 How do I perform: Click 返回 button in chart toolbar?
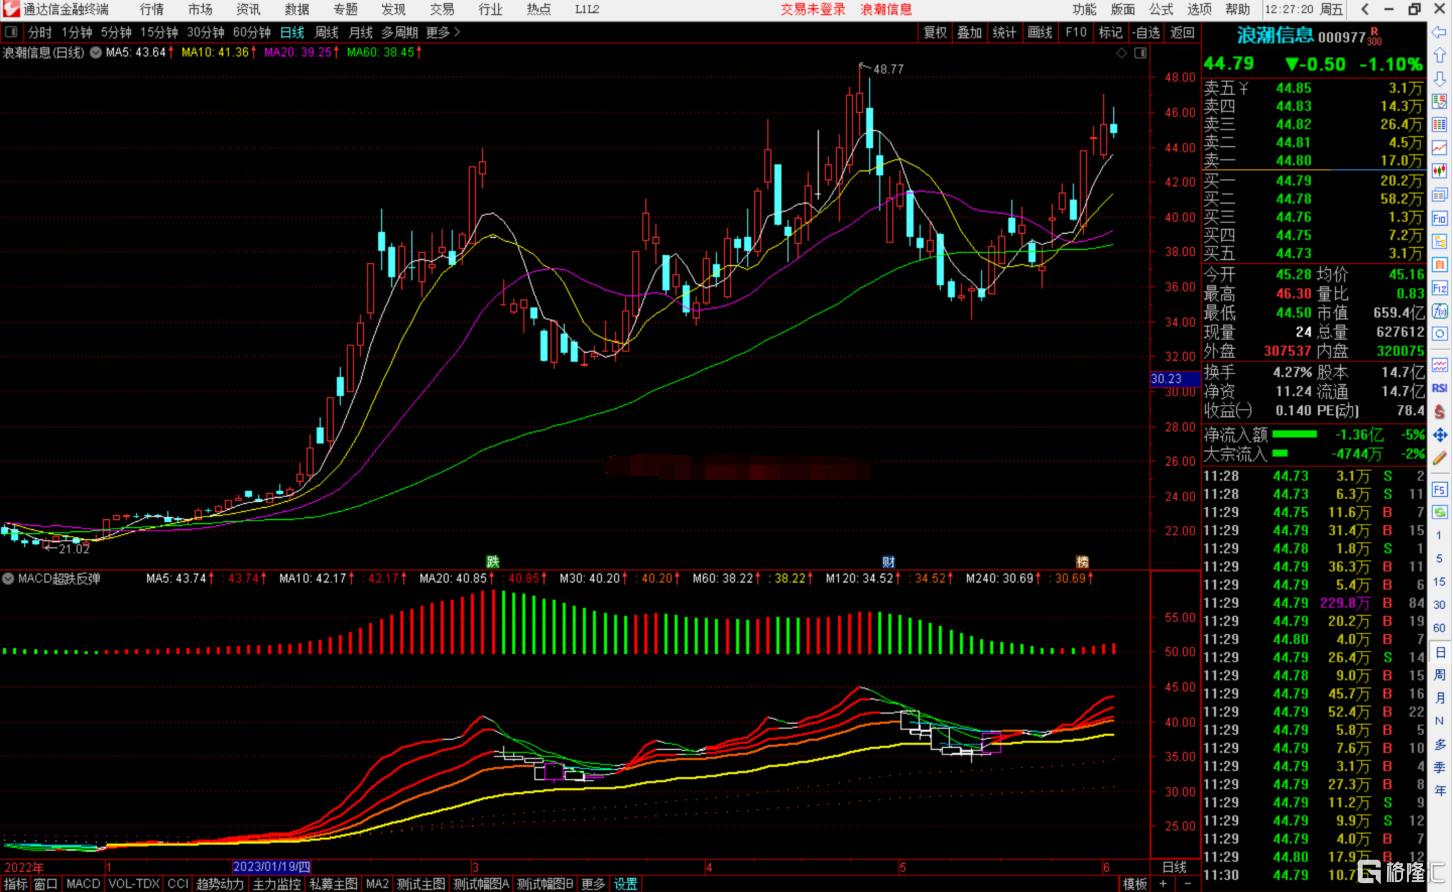click(x=1182, y=33)
